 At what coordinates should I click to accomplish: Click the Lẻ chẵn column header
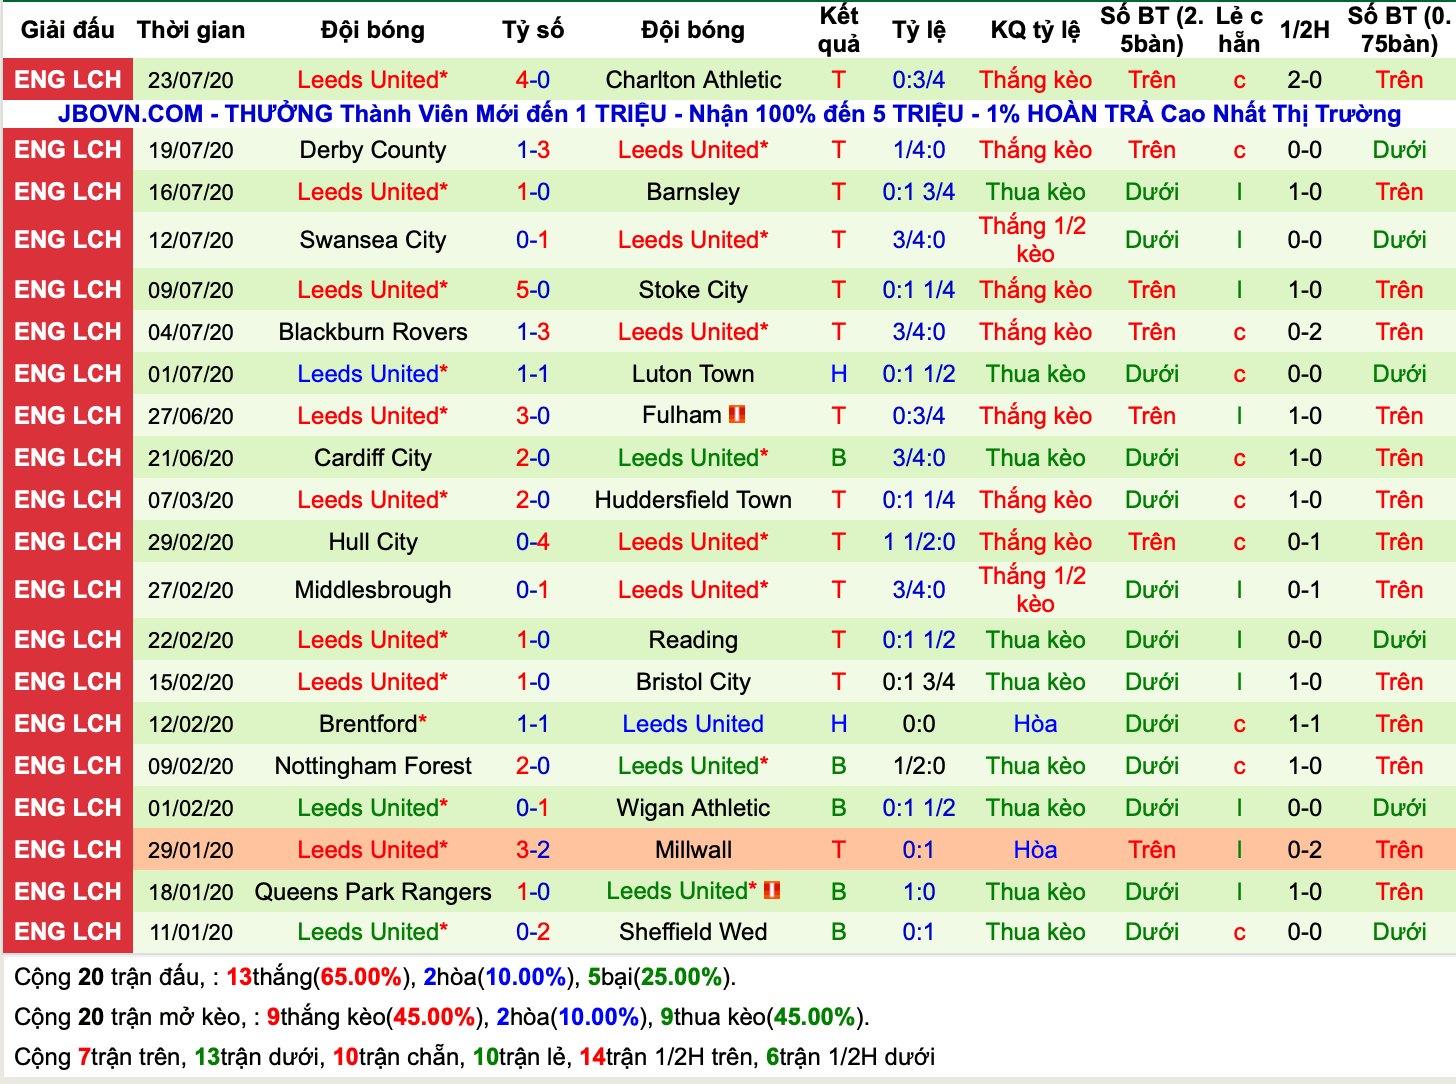click(x=1239, y=30)
